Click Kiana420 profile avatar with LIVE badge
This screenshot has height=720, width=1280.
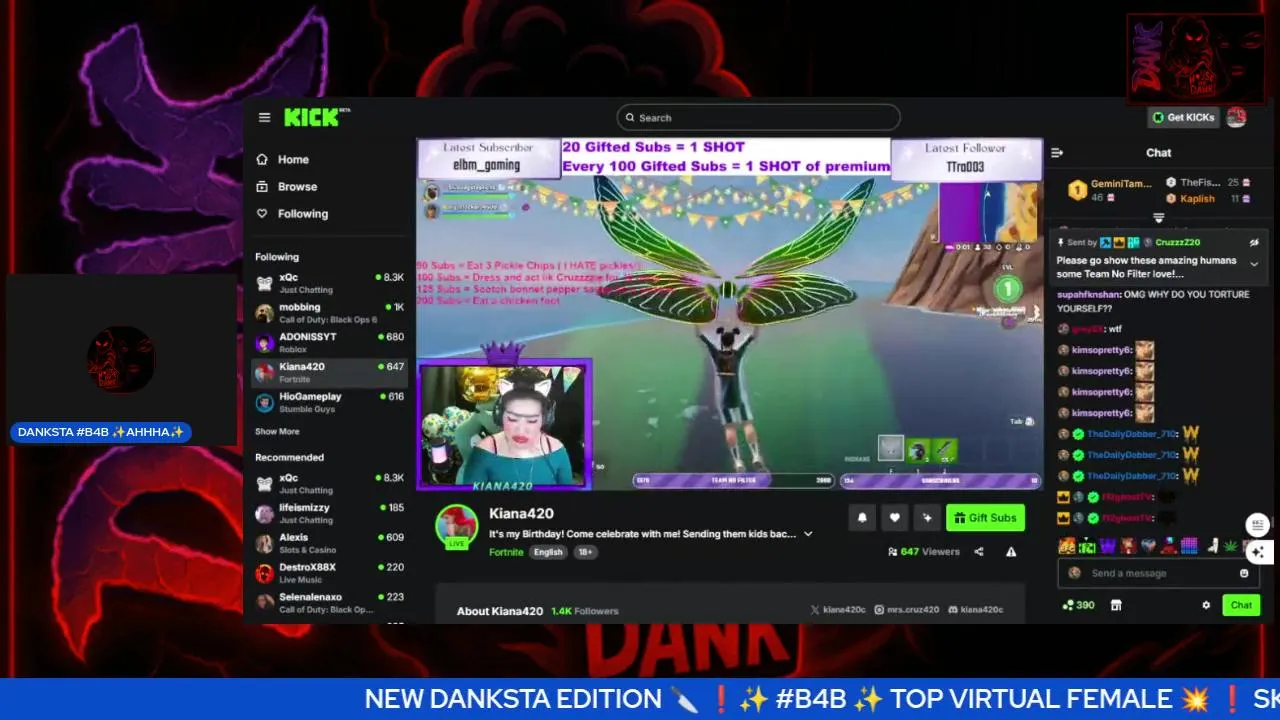(x=456, y=526)
